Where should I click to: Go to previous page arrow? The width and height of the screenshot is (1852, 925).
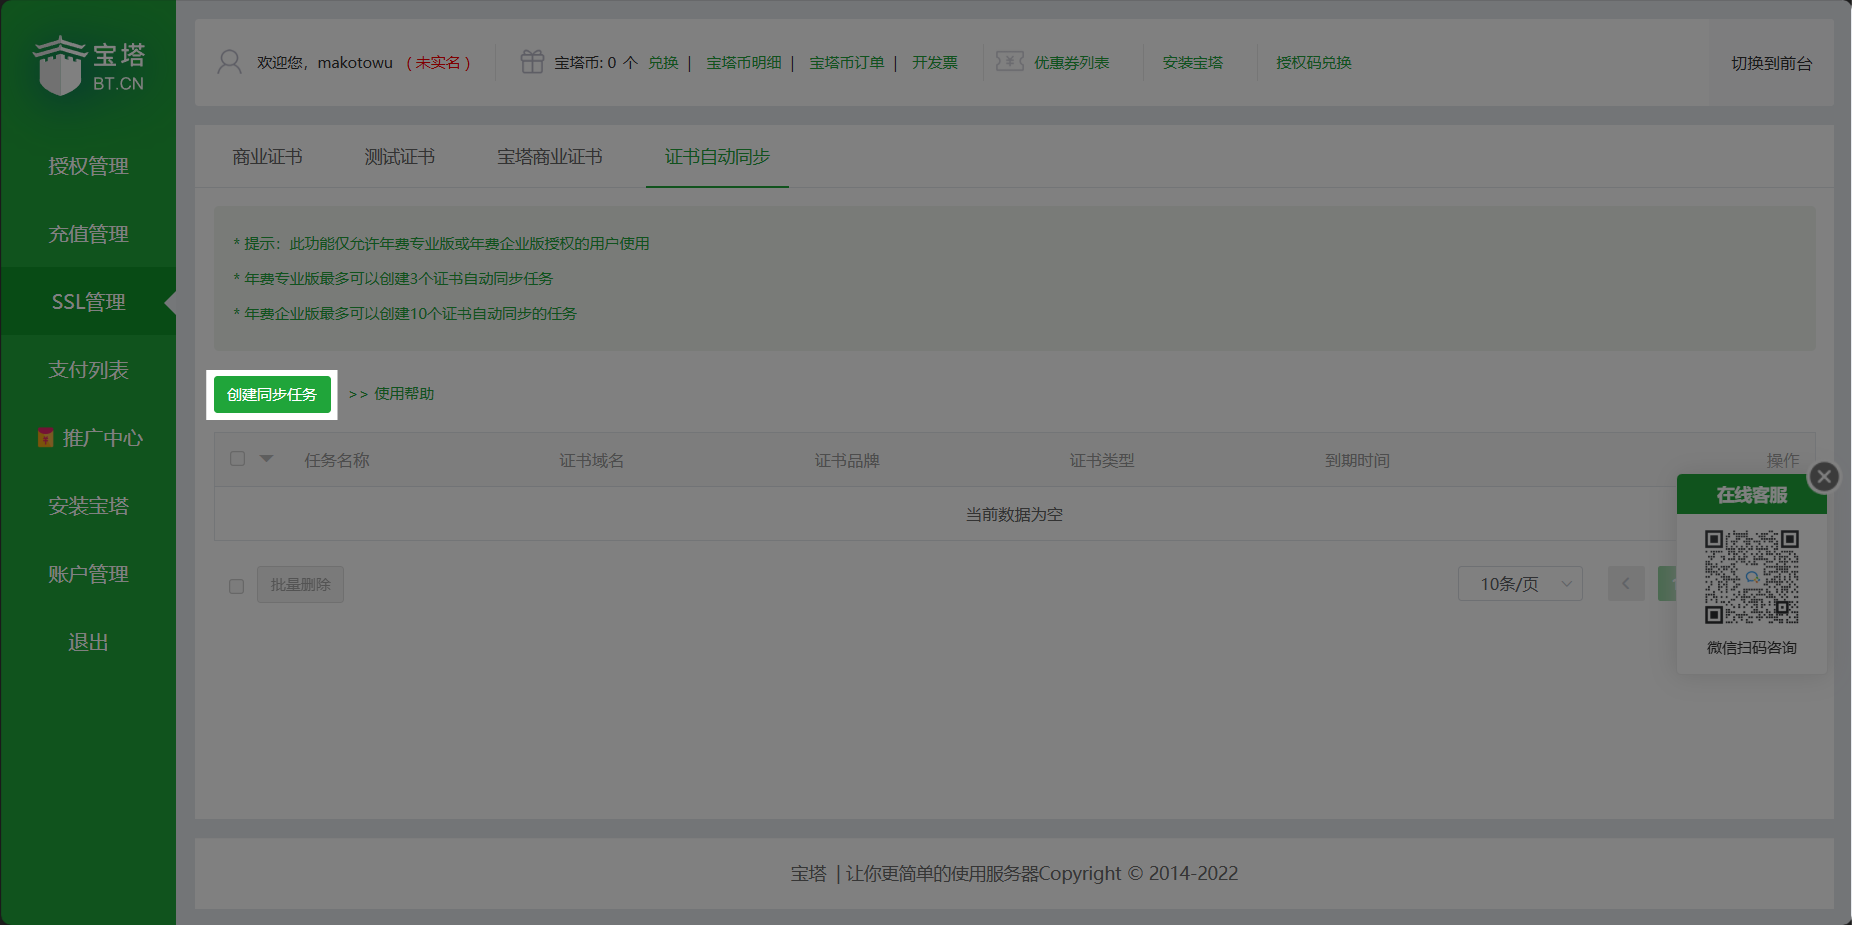(1625, 584)
